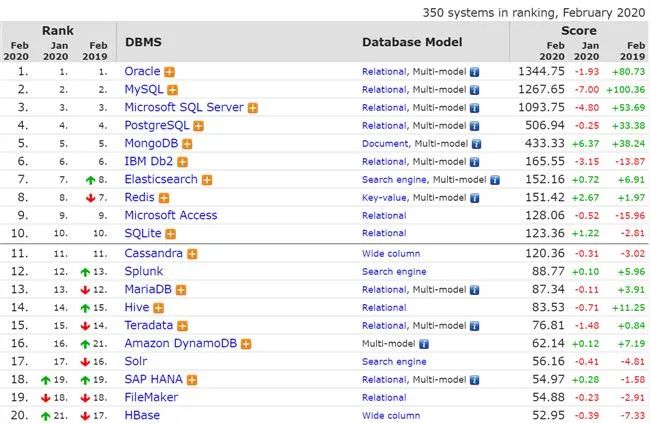Viewport: 650px width, 423px height.
Task: Open the Elasticsearch database page
Action: (x=161, y=180)
